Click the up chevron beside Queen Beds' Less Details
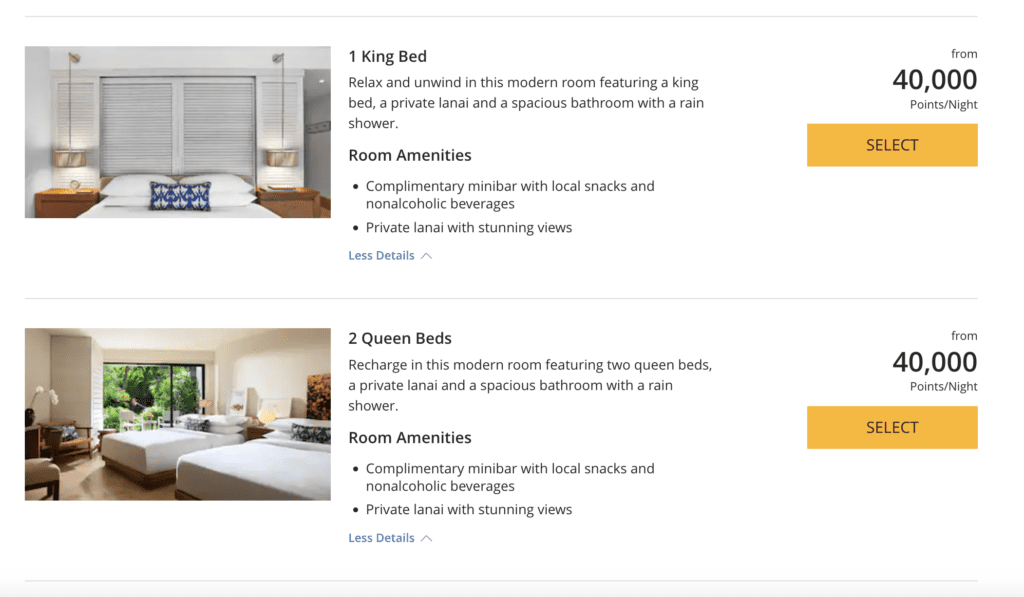Viewport: 1024px width, 597px height. [x=427, y=538]
